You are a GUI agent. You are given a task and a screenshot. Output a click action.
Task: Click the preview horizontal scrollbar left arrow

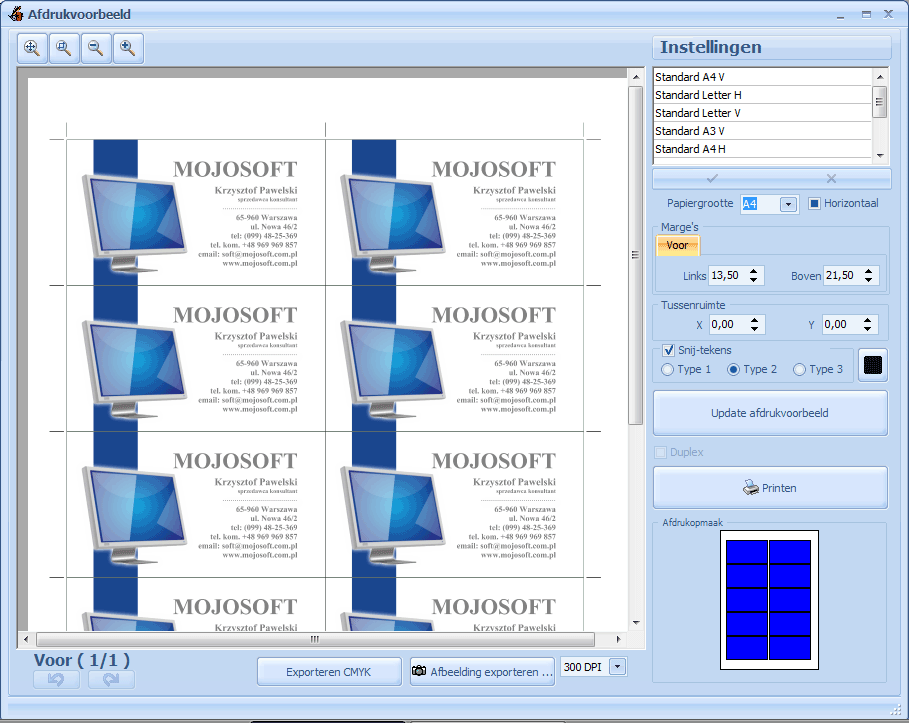pyautogui.click(x=26, y=639)
